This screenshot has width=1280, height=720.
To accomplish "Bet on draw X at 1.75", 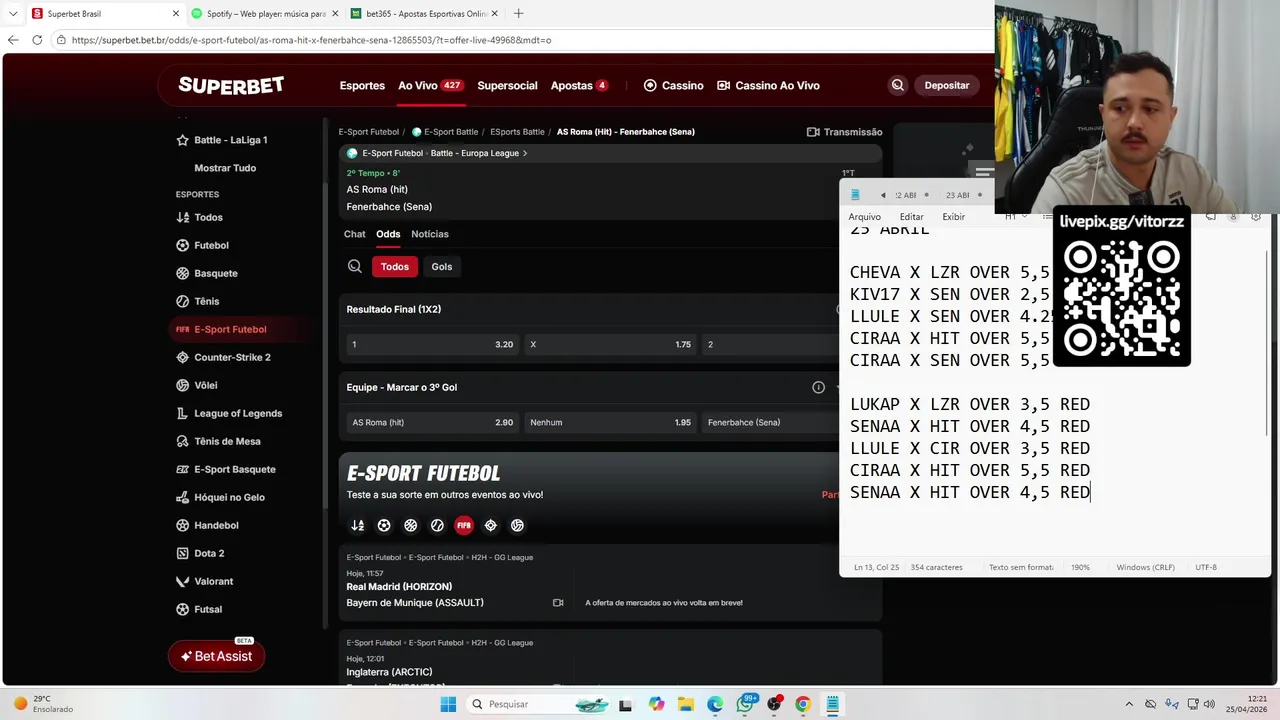I will tap(610, 344).
